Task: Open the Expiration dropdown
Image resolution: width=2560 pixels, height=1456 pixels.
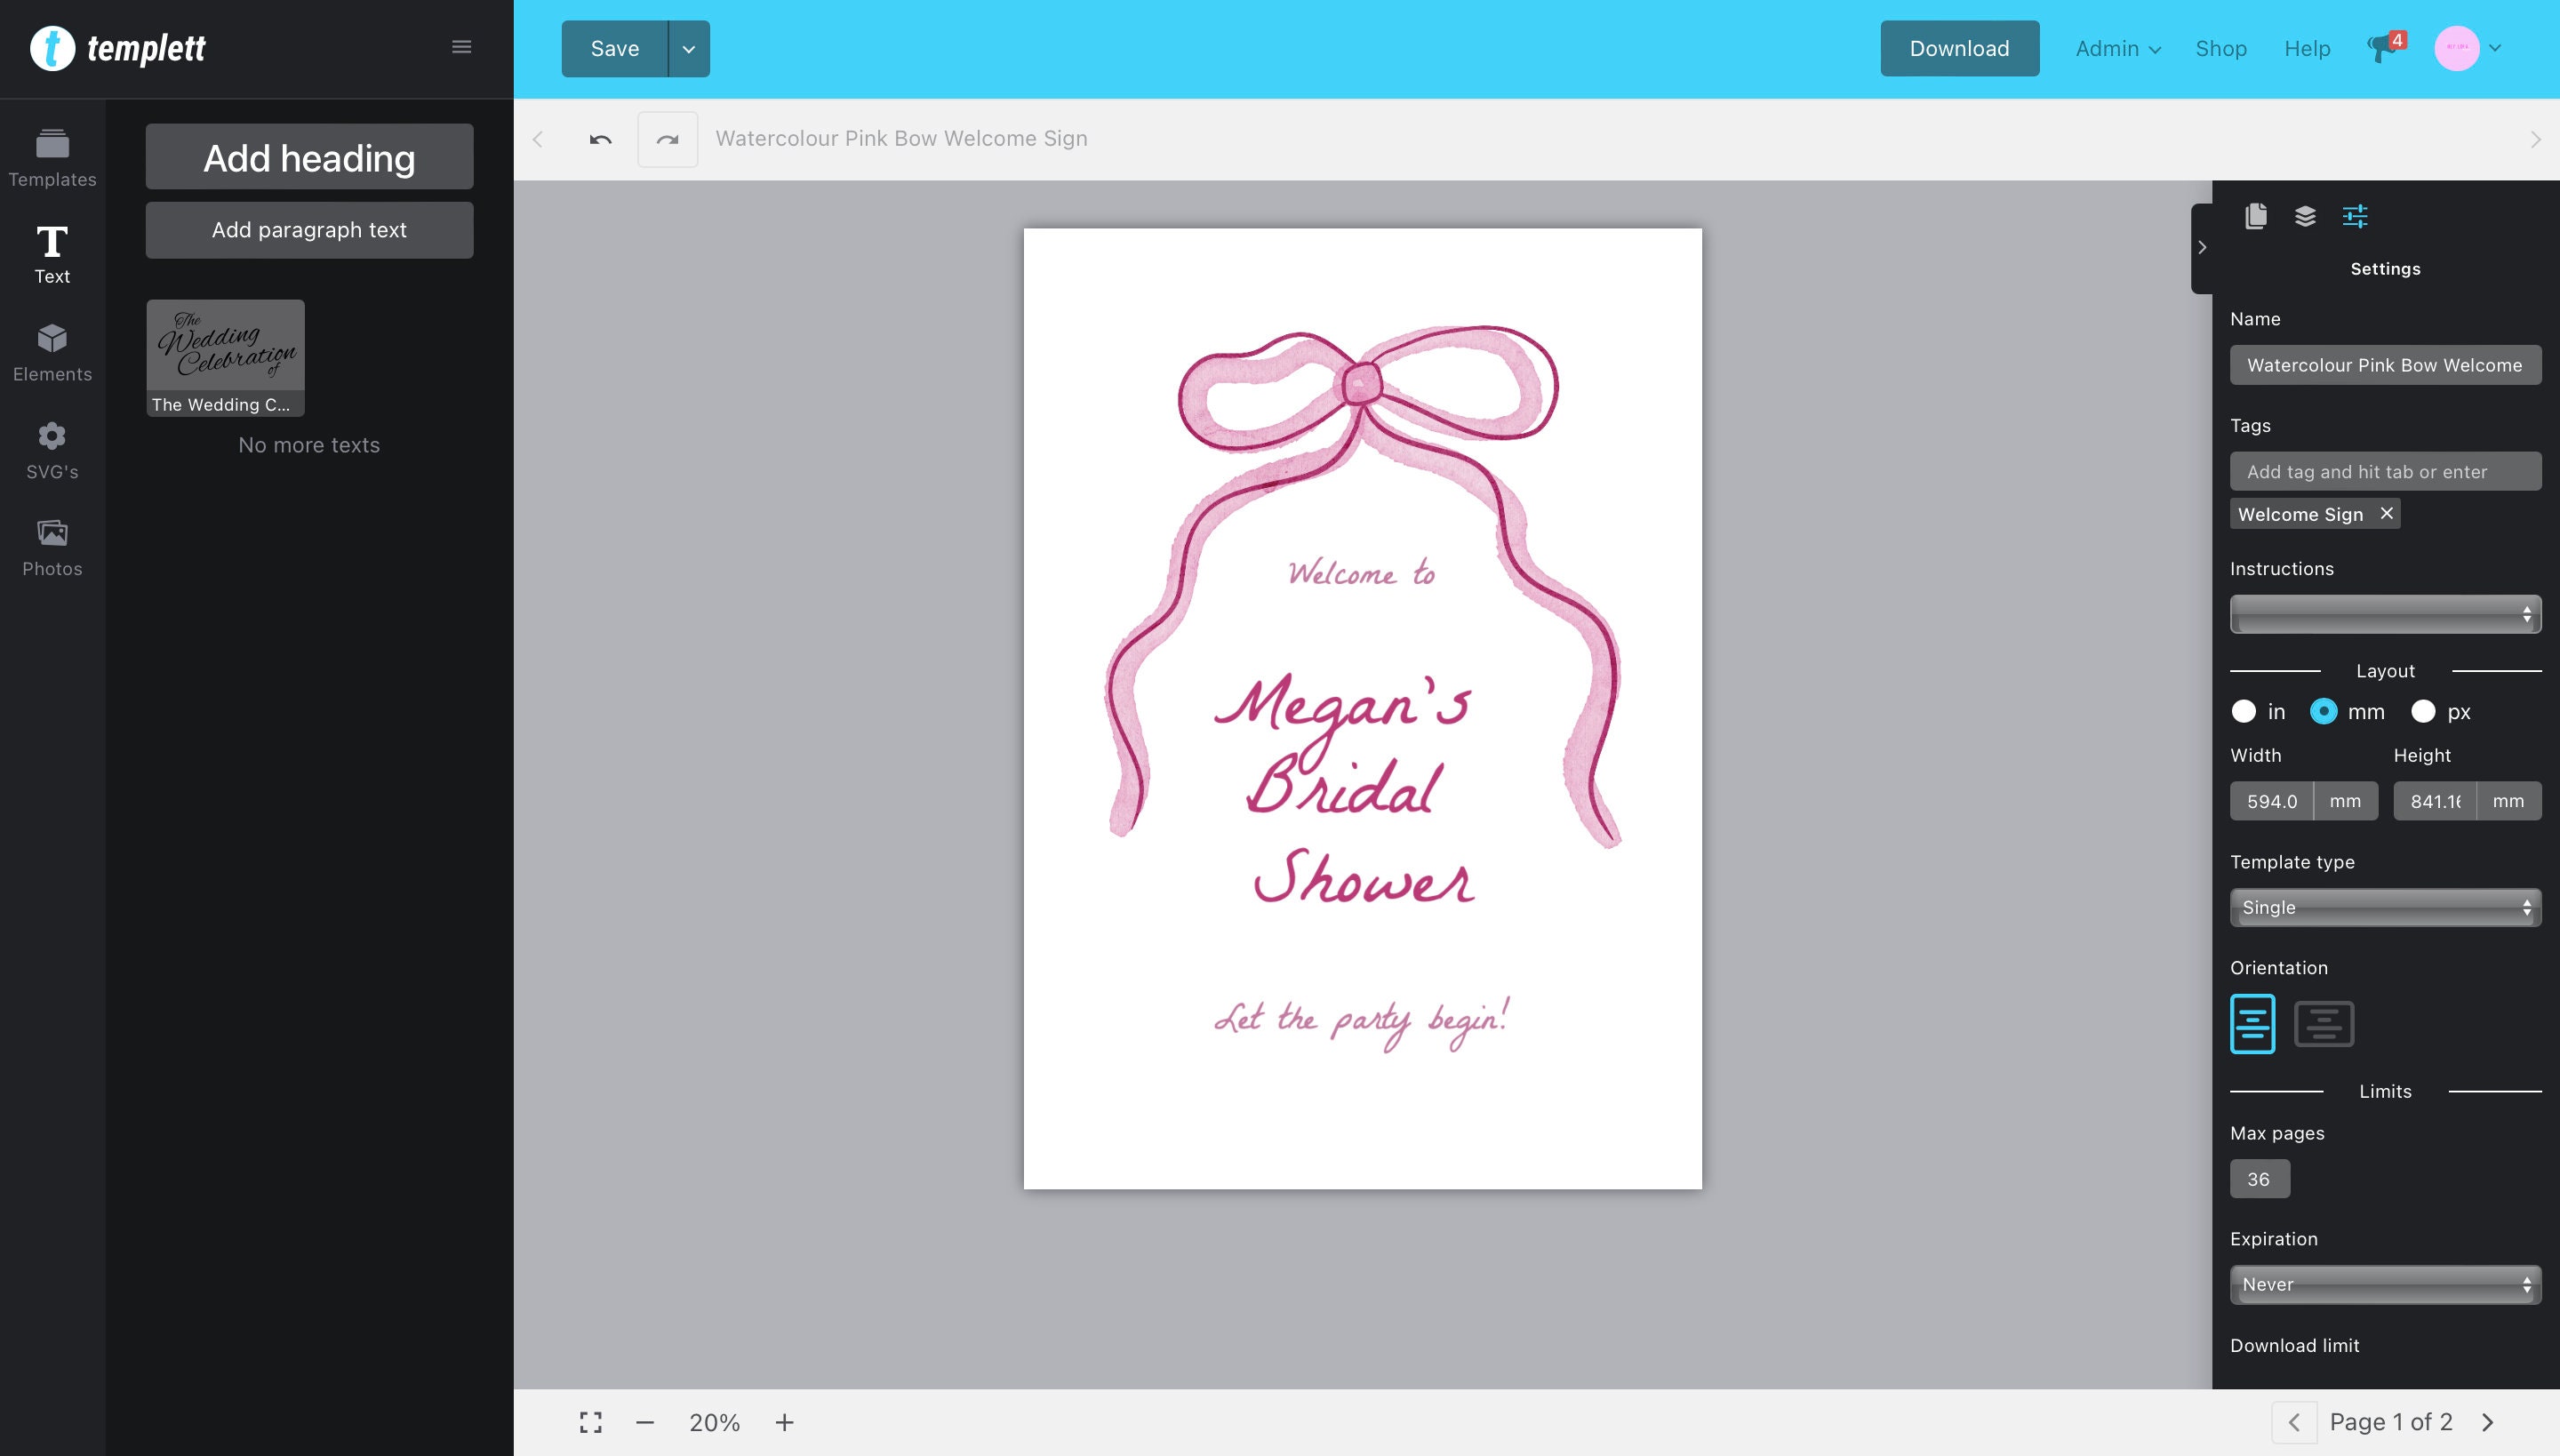Action: (2385, 1284)
